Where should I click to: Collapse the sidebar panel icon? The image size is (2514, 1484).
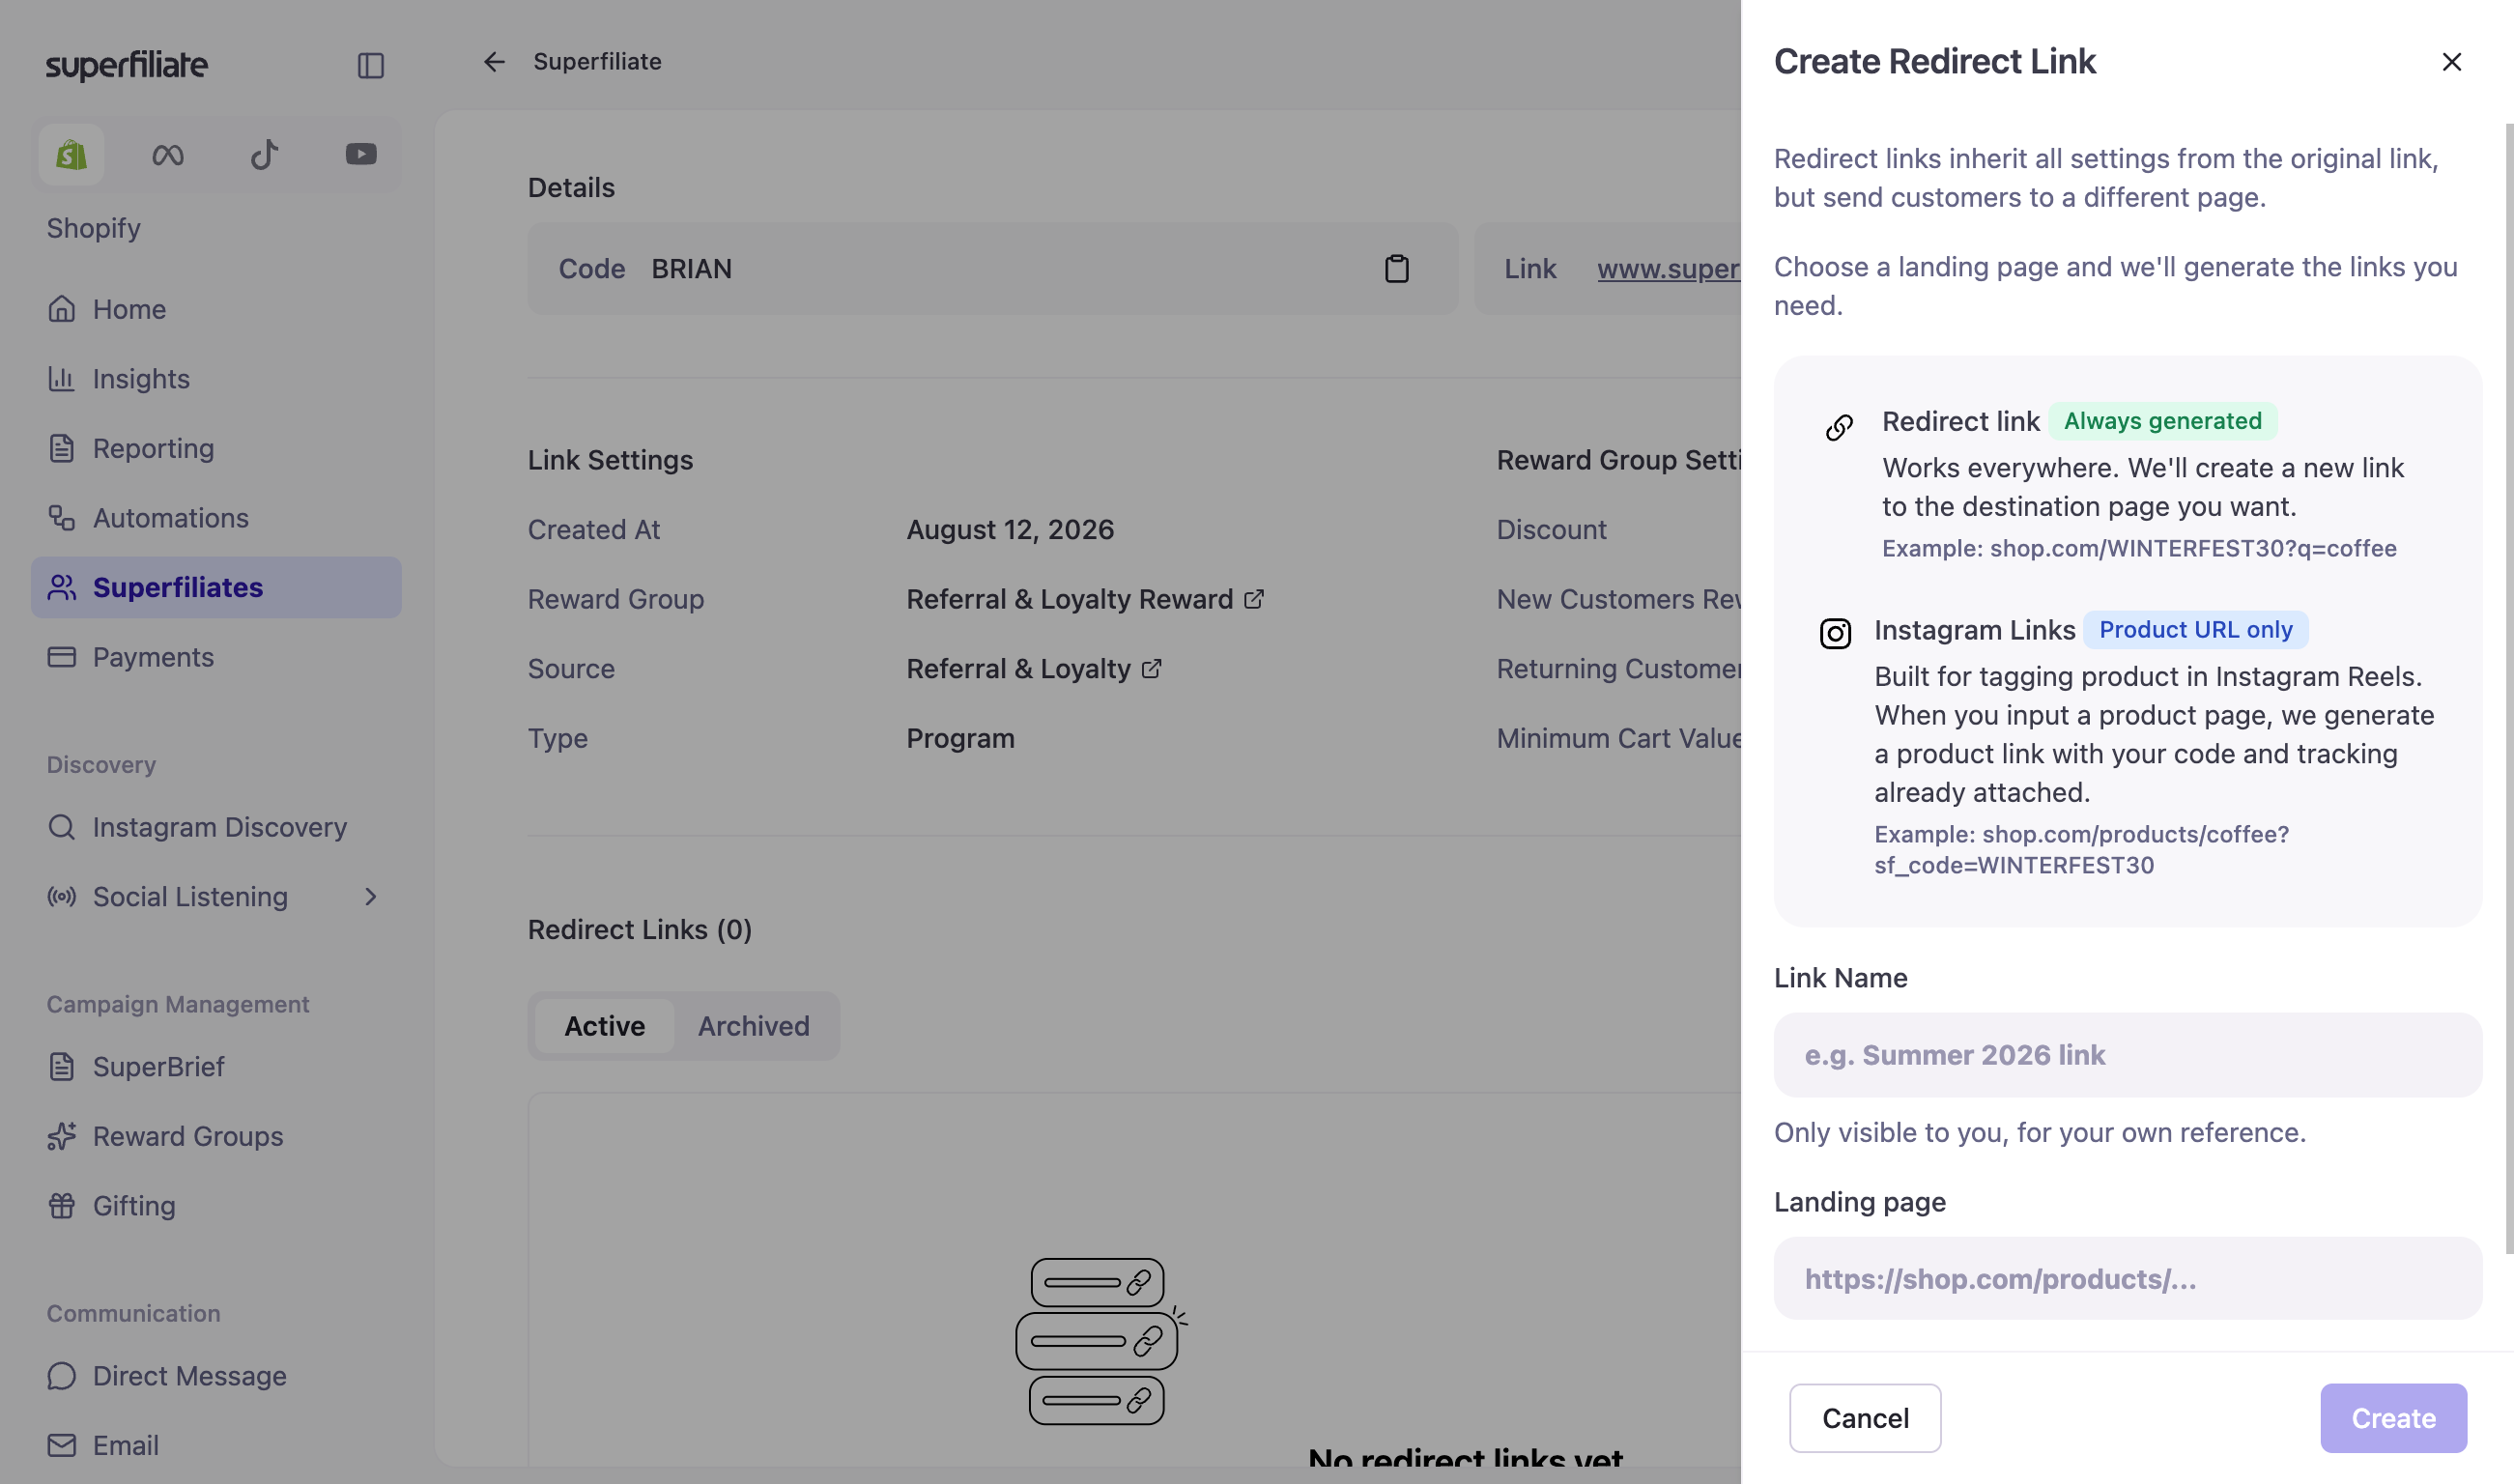coord(371,65)
